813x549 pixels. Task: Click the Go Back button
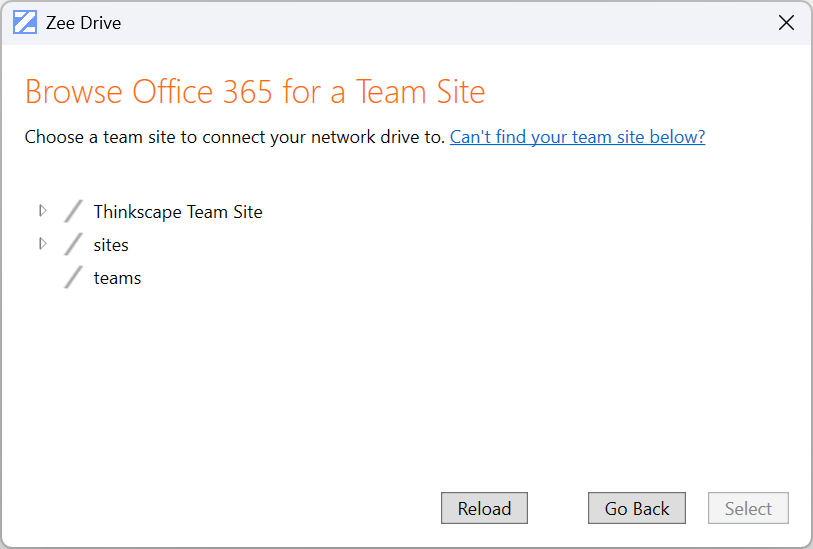[x=636, y=508]
